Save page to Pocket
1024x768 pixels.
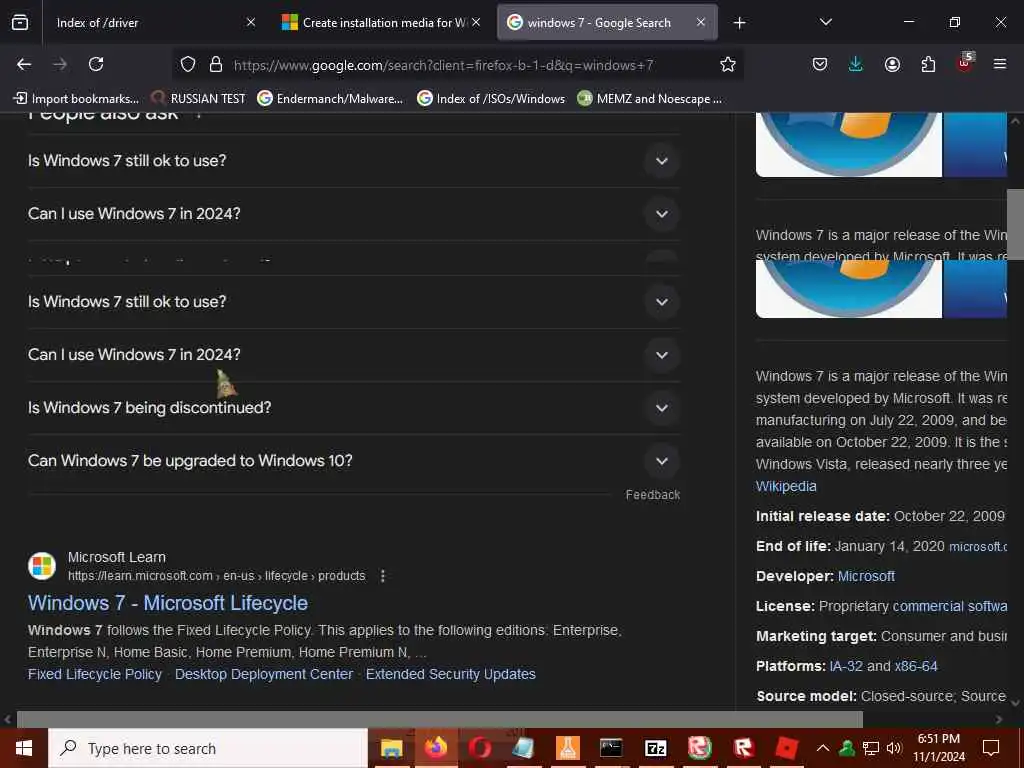tap(820, 64)
